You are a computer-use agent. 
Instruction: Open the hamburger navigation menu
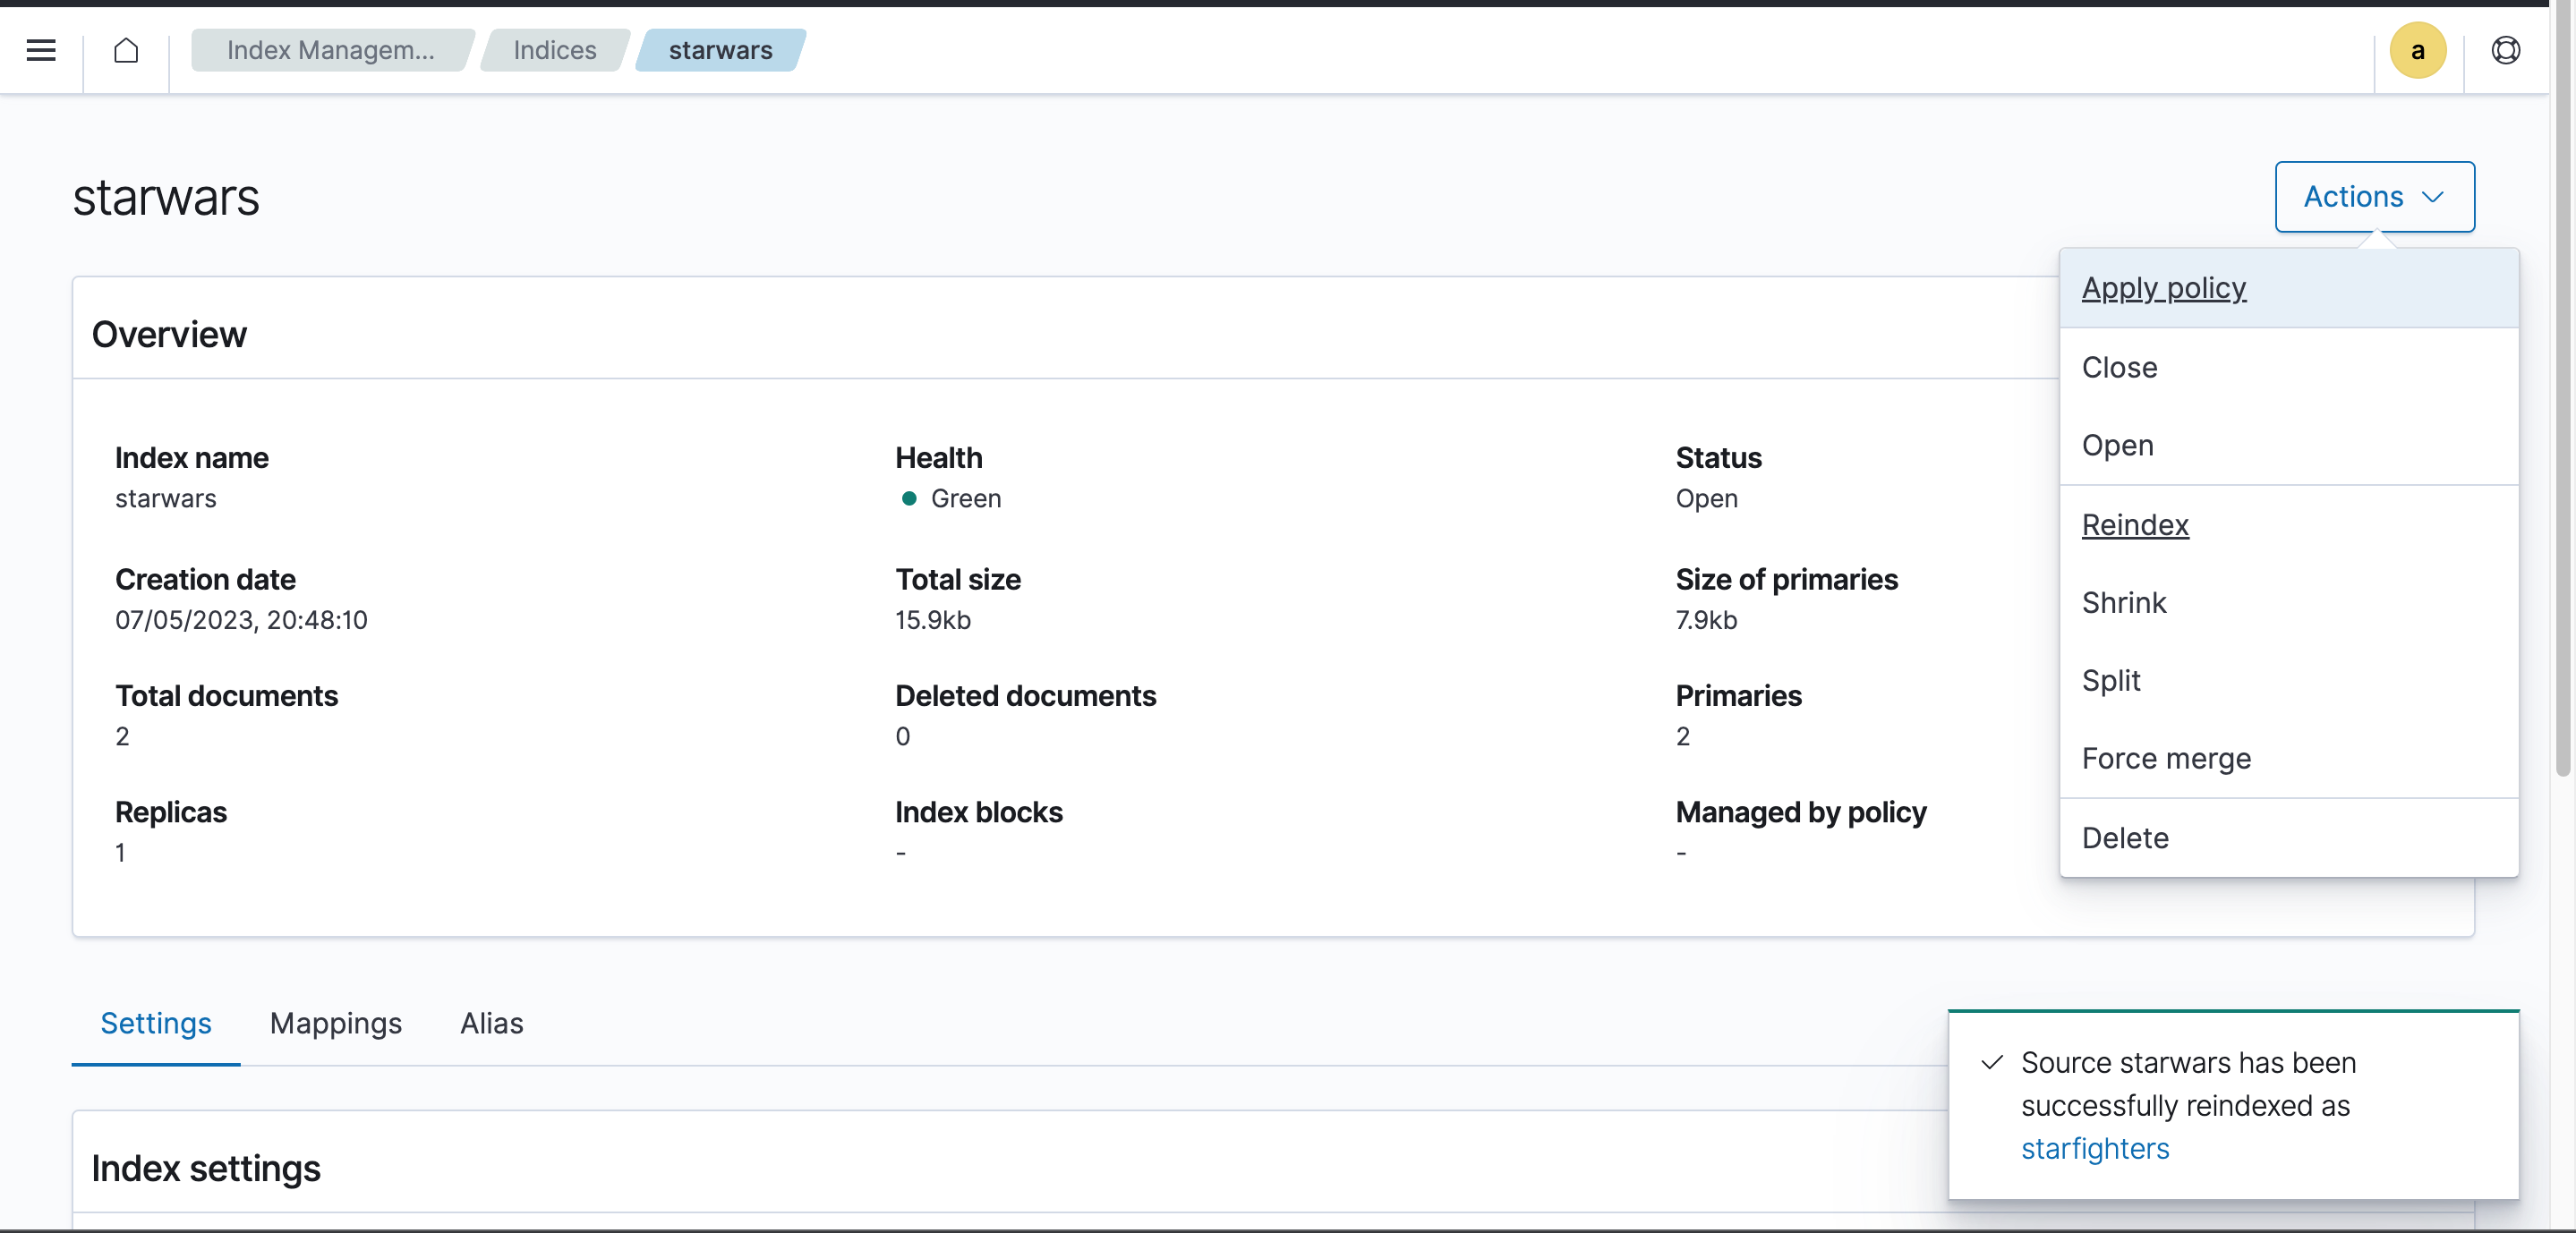click(41, 50)
